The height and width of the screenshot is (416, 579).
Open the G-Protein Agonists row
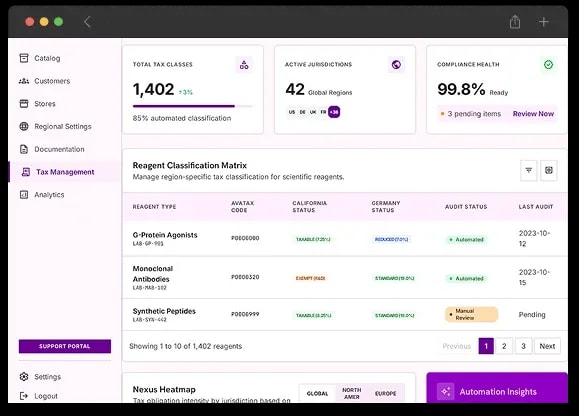click(345, 239)
